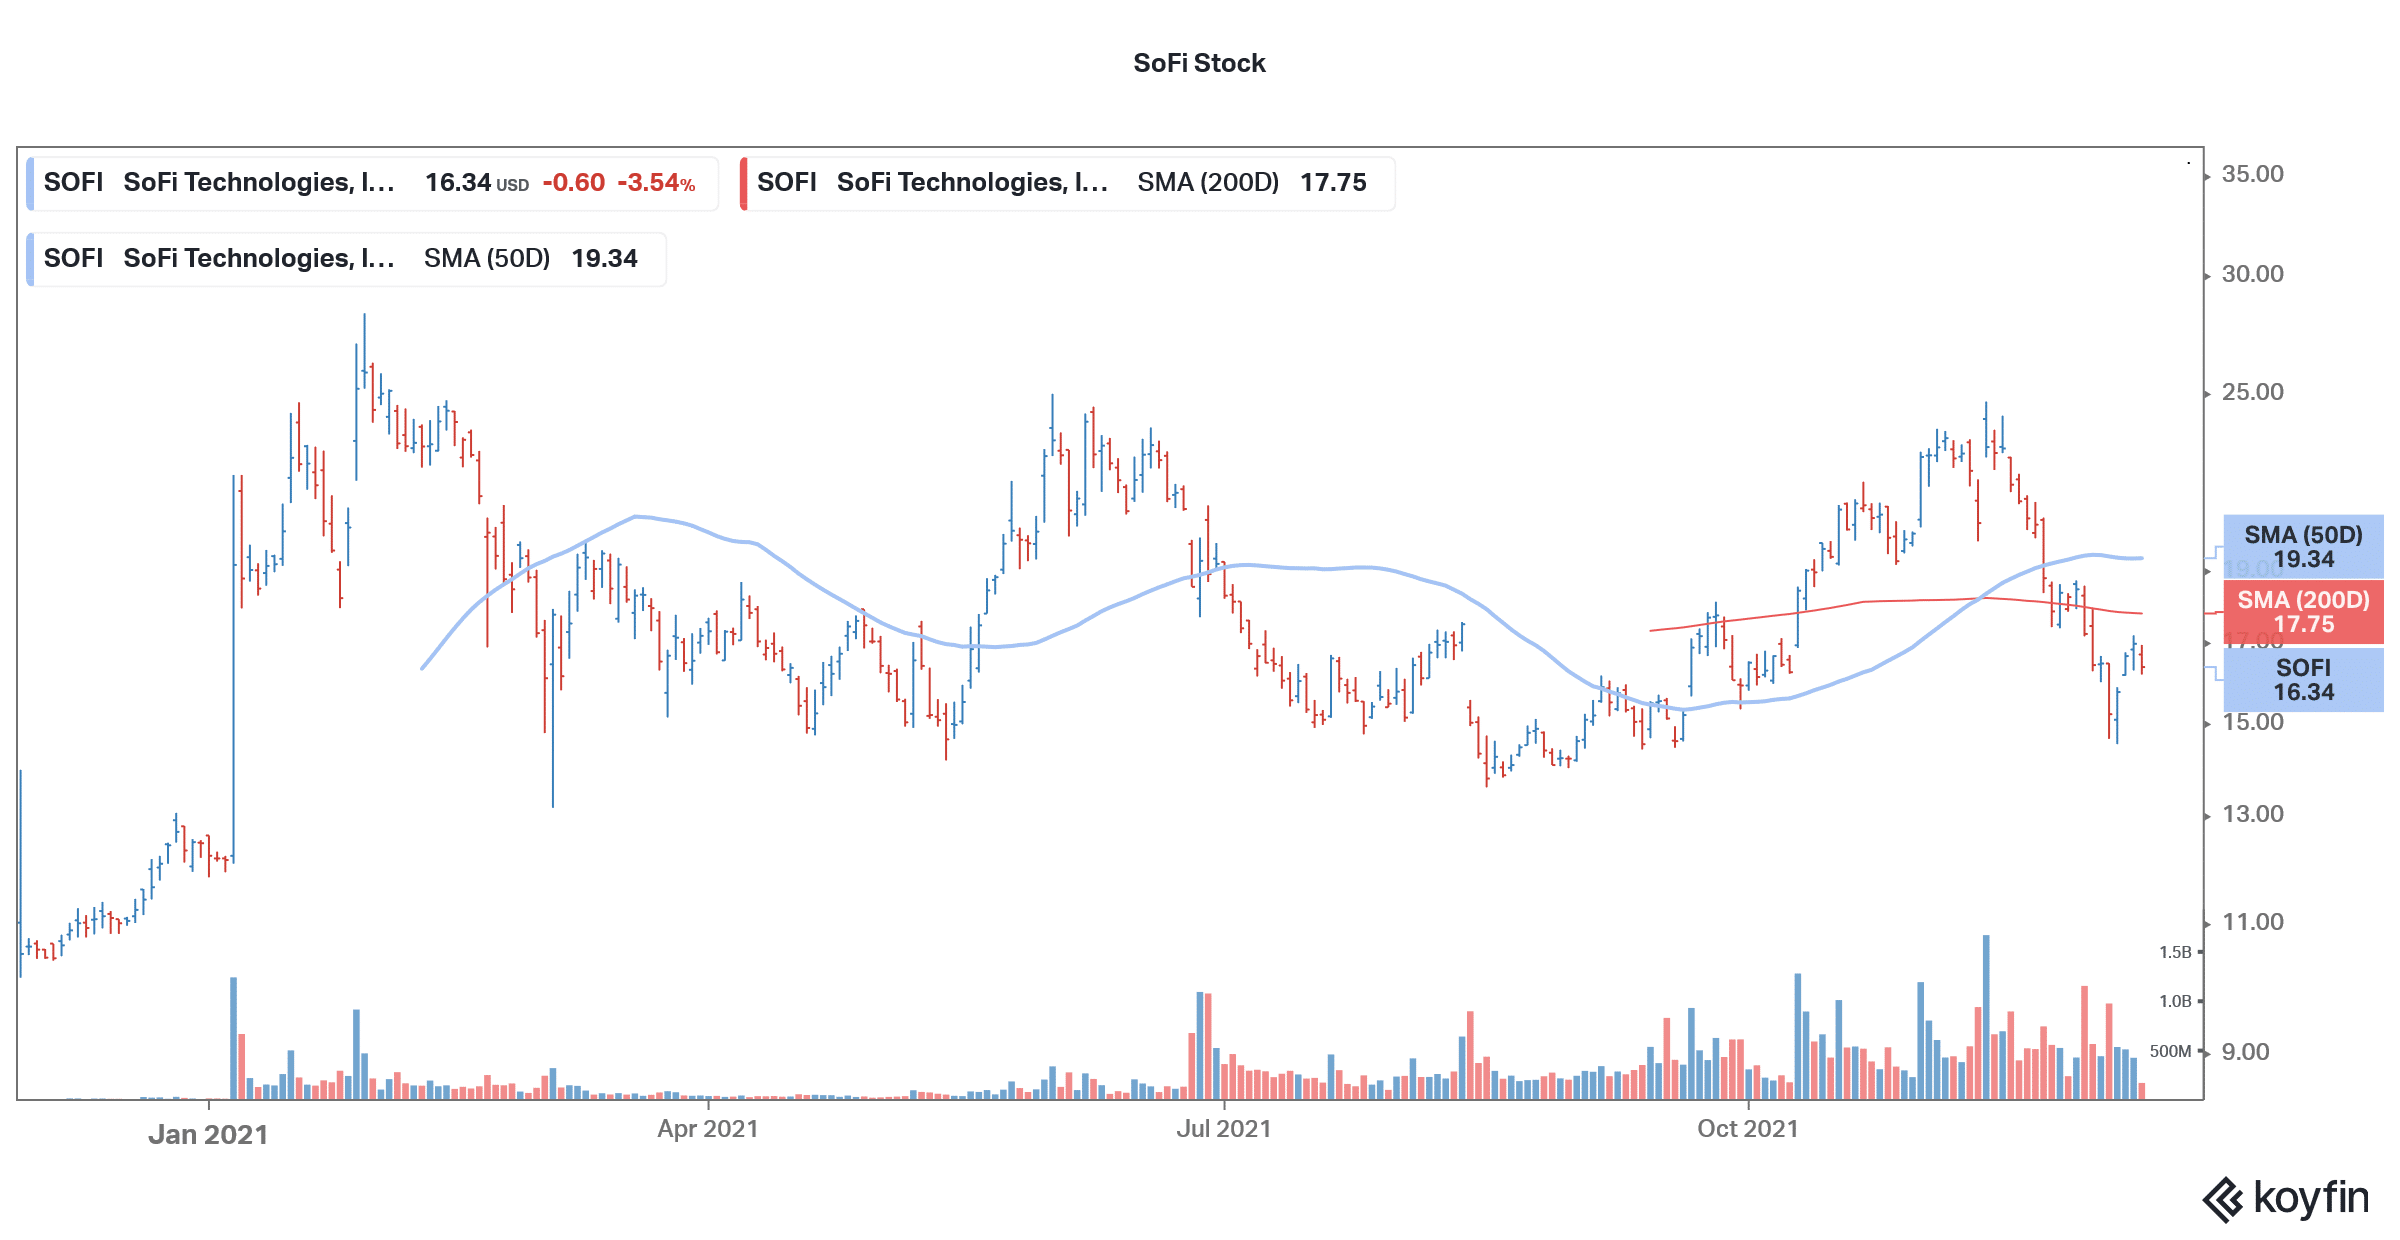Click the 1.5B volume axis label
The width and height of the screenshot is (2400, 1240).
click(x=2175, y=952)
